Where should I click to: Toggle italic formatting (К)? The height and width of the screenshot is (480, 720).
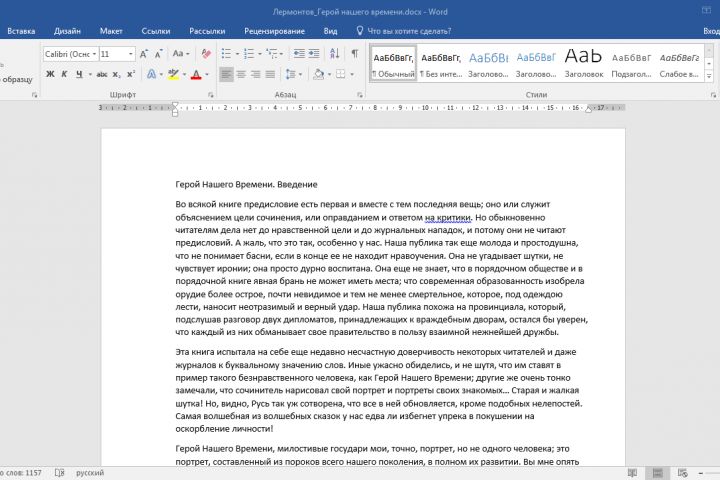[x=64, y=74]
